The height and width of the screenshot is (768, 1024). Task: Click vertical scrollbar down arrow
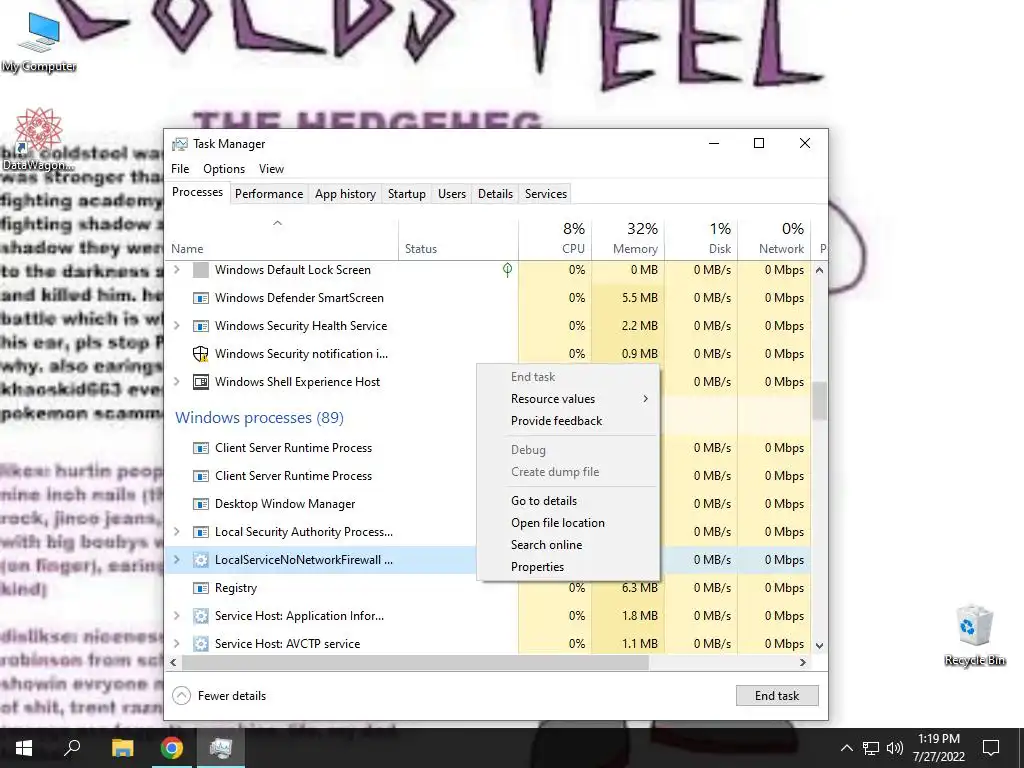point(820,645)
